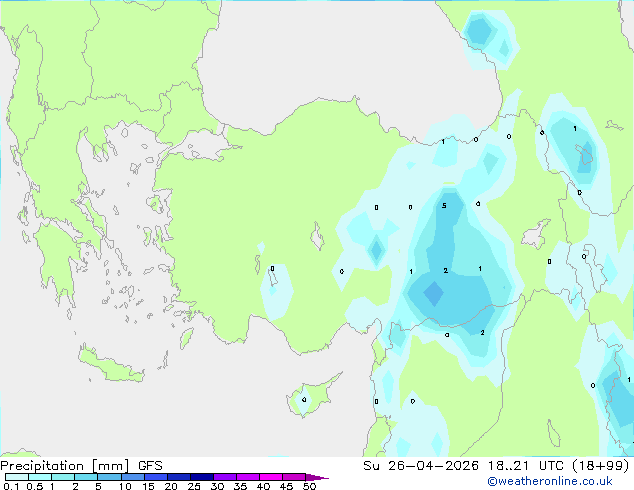Image resolution: width=634 pixels, height=490 pixels.
Task: Click the '50' legend scale label
Action: 309,486
